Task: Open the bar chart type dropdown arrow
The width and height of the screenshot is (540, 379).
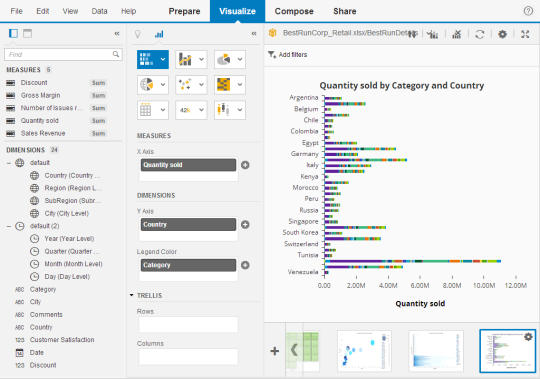Action: pyautogui.click(x=163, y=59)
